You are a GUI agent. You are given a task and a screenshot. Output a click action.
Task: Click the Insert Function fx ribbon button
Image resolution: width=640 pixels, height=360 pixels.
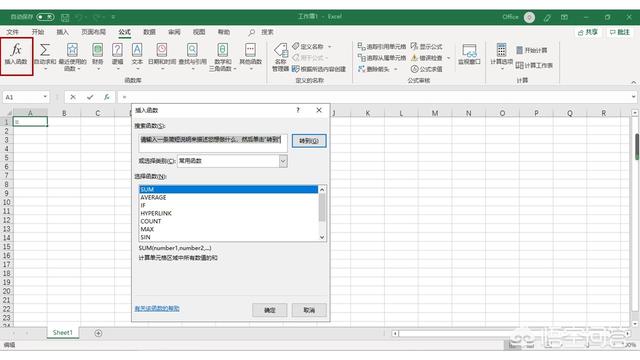coord(16,55)
